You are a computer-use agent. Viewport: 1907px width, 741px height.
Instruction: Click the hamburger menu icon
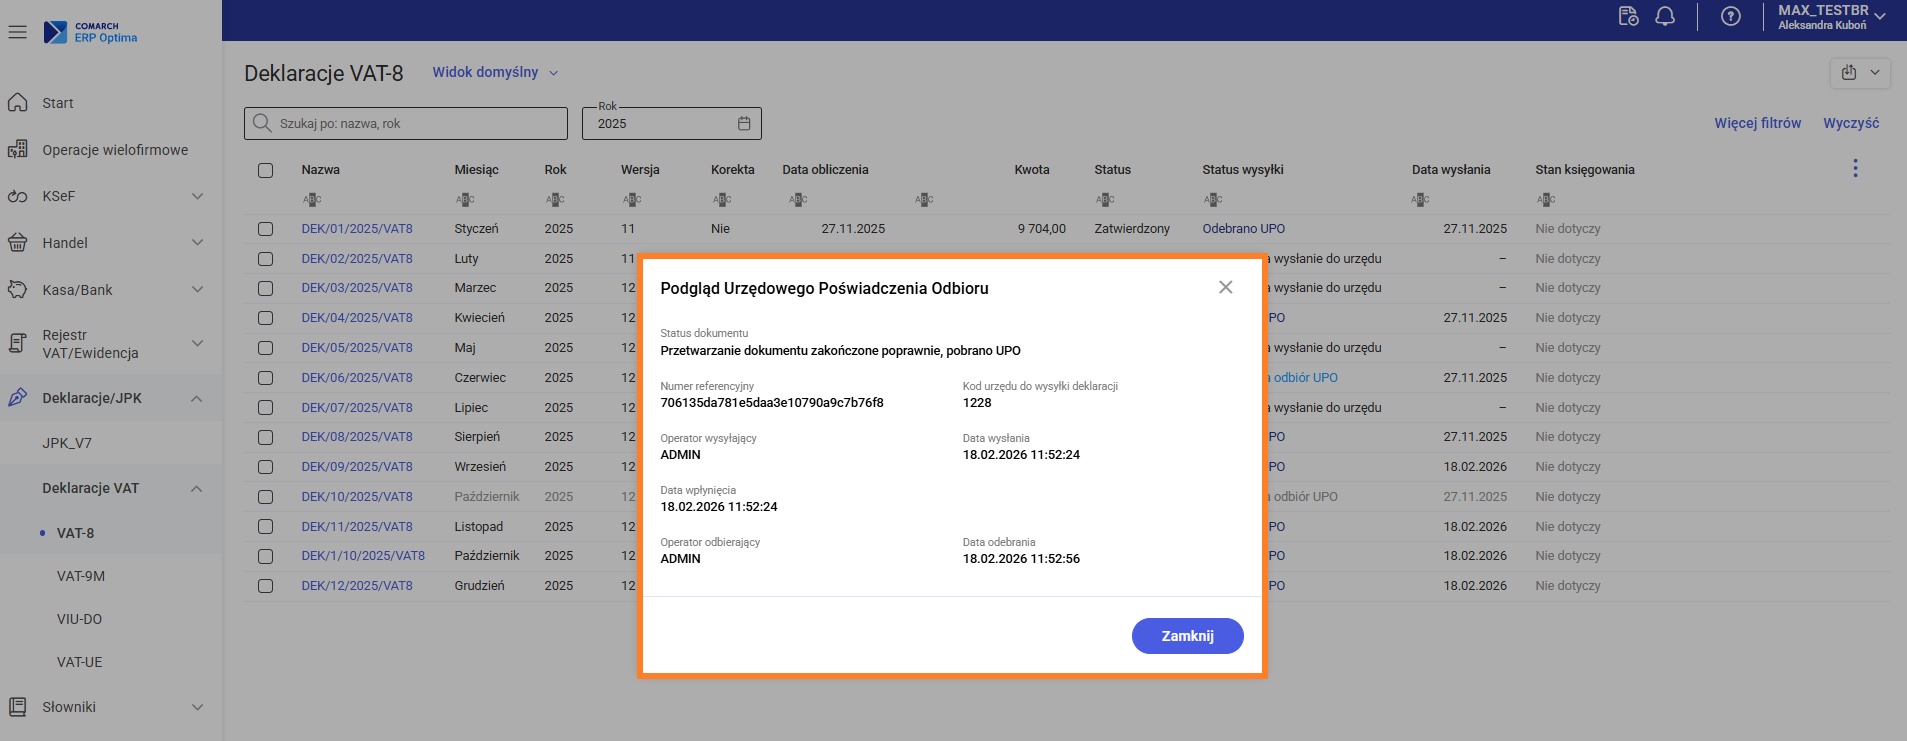[x=17, y=32]
